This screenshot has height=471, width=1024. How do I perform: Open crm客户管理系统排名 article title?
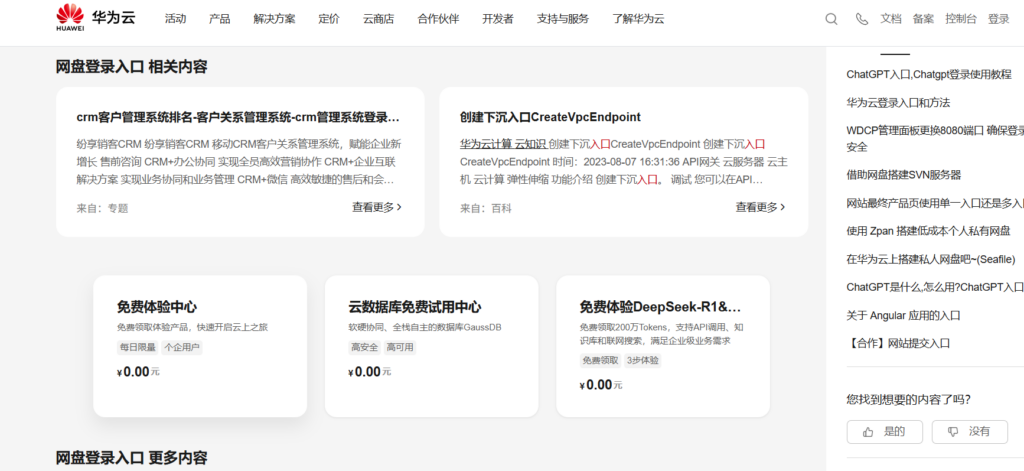pyautogui.click(x=238, y=117)
